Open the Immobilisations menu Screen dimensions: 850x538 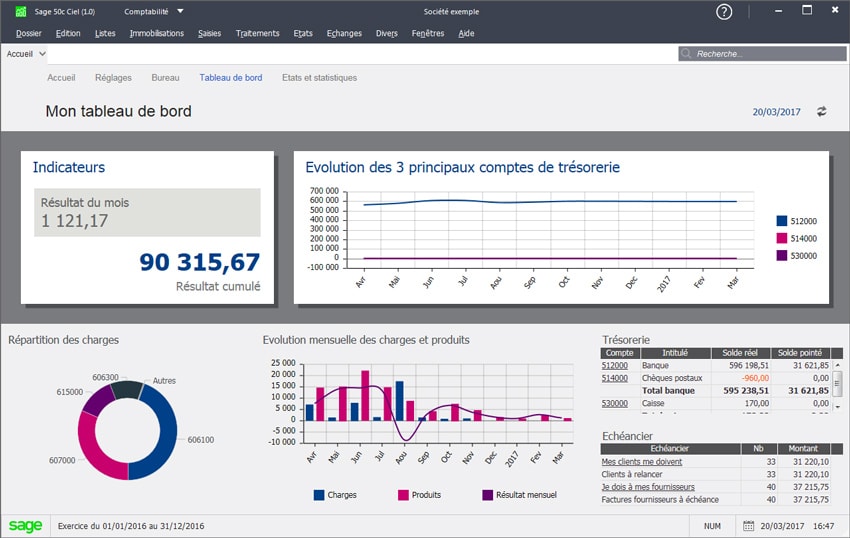(157, 33)
